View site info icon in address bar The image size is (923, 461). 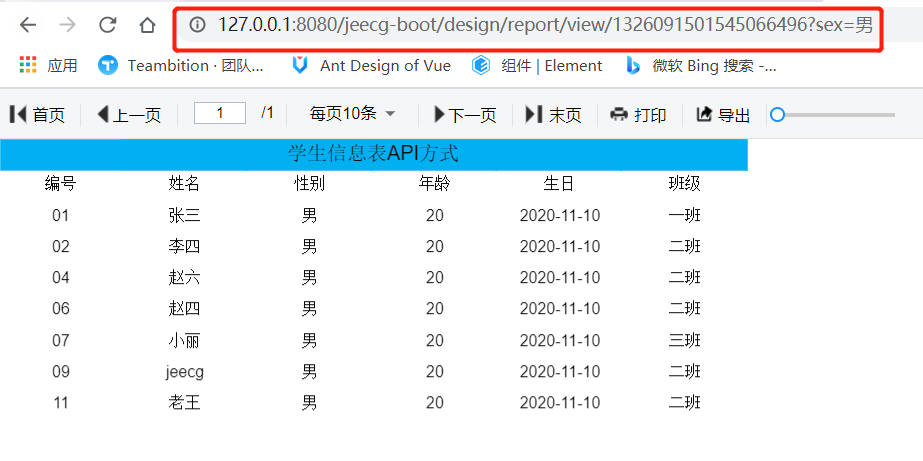(197, 25)
